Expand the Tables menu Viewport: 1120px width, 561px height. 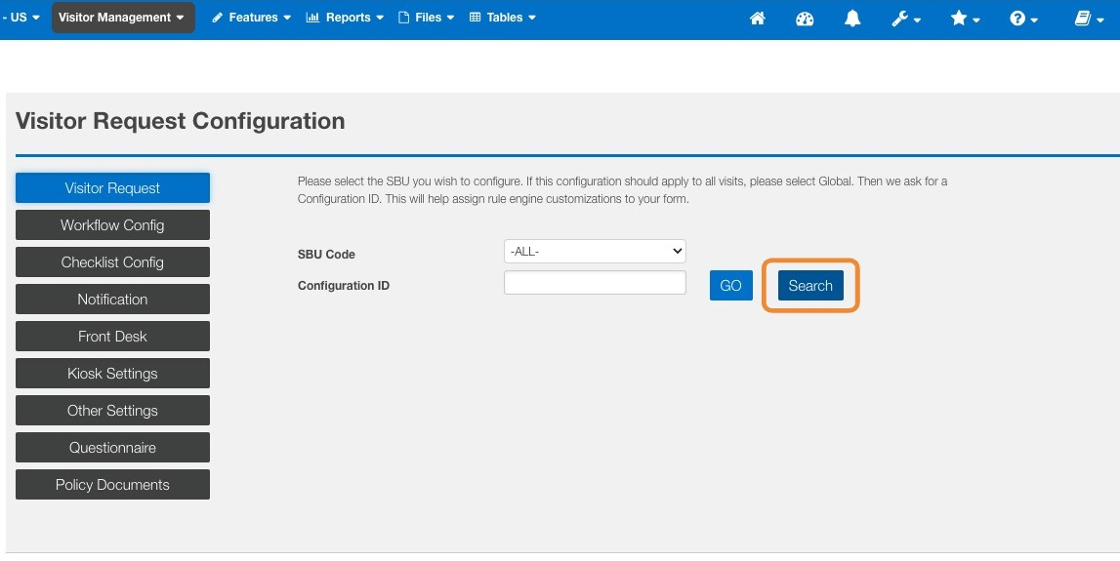[502, 17]
